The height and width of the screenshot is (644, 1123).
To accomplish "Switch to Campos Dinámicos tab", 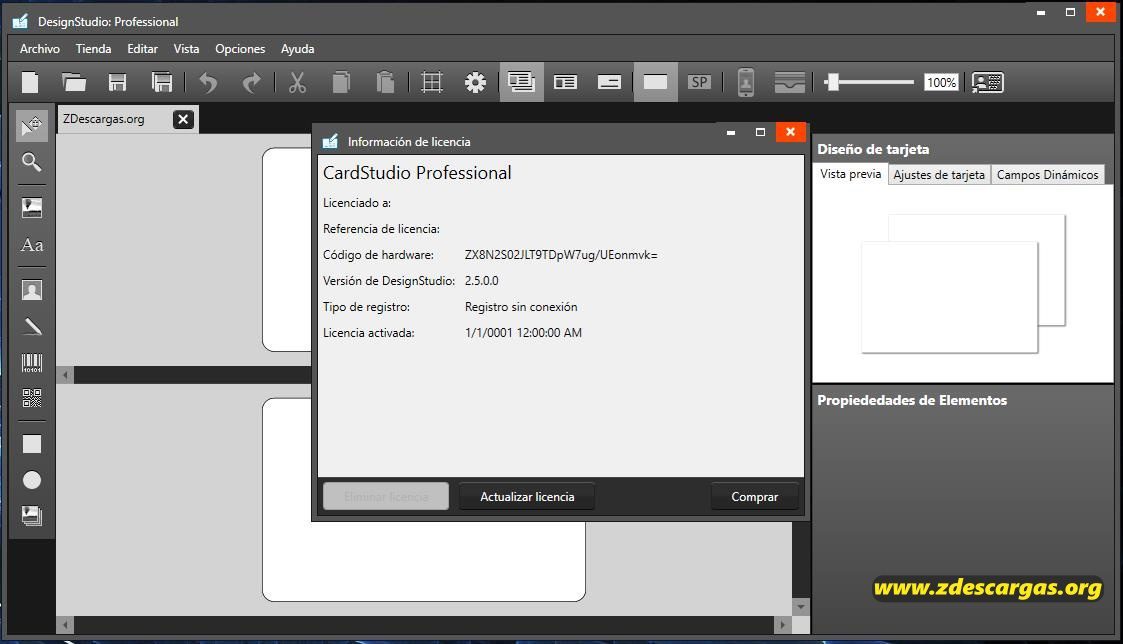I will (1047, 175).
